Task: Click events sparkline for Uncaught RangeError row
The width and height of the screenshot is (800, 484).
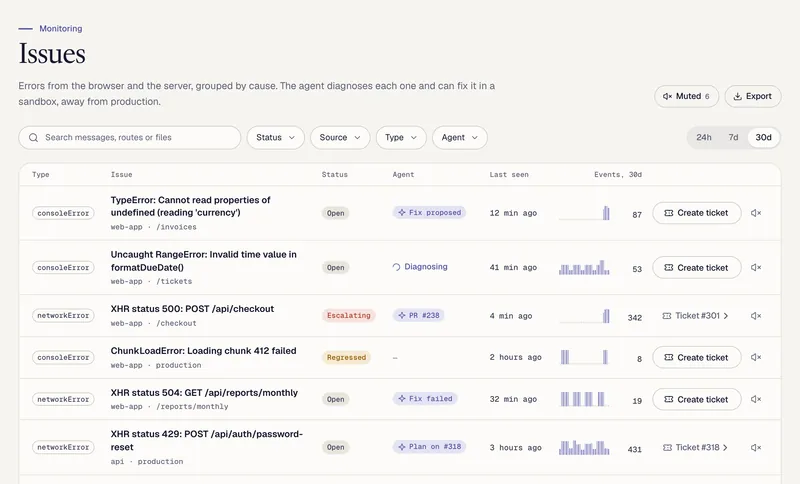Action: pos(584,268)
